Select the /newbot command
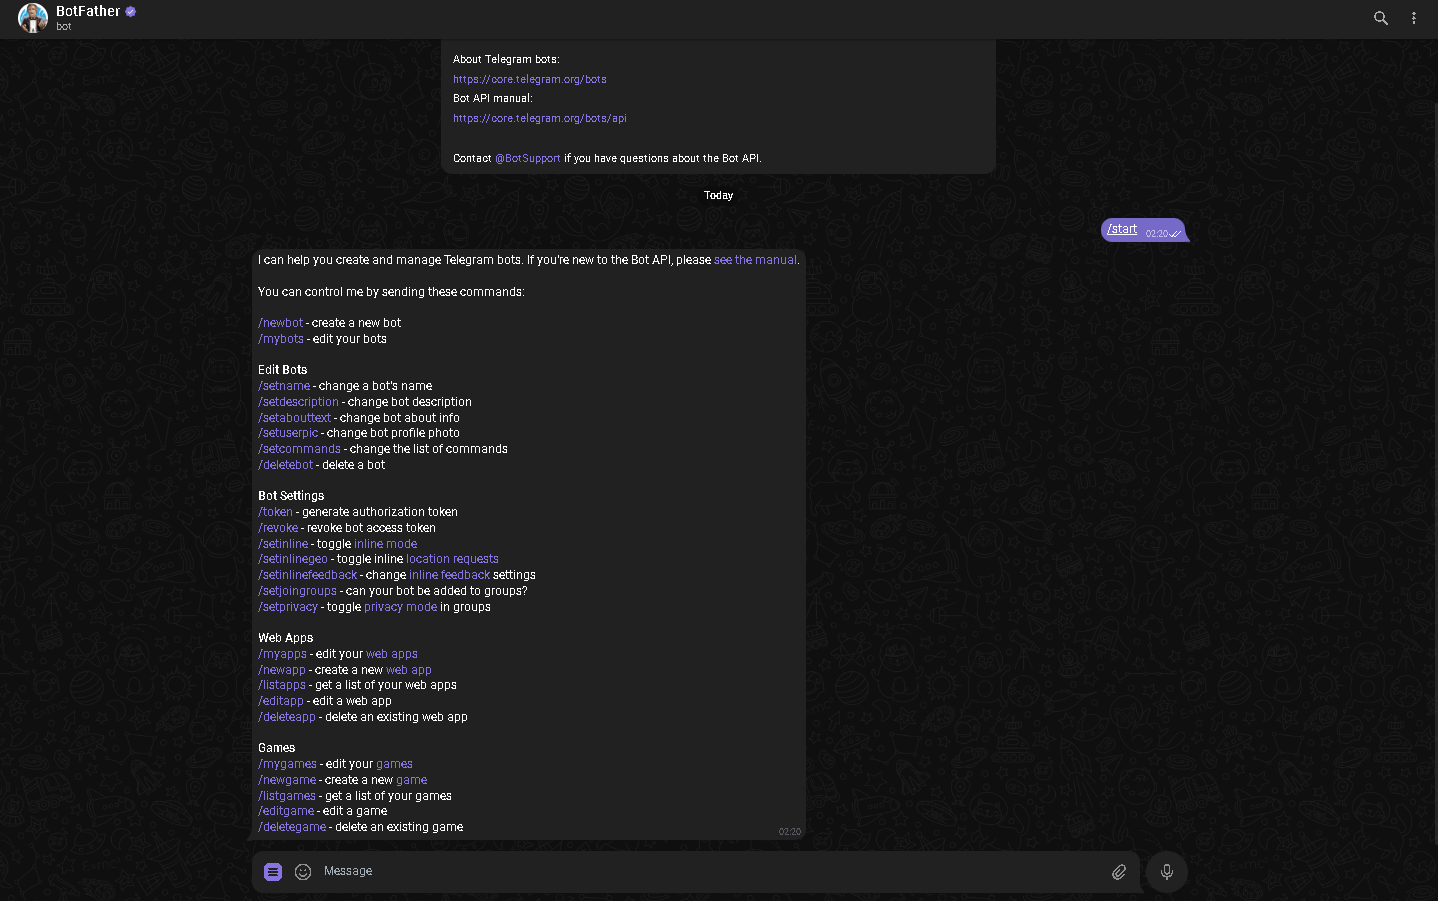1438x901 pixels. (x=281, y=323)
